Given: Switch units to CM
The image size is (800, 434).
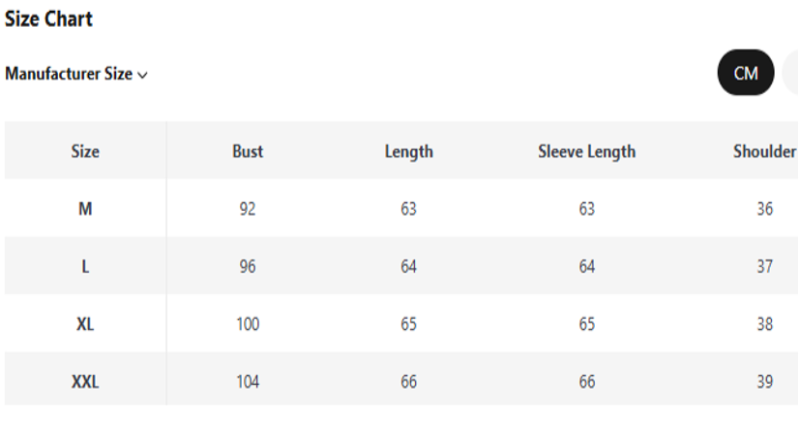Looking at the screenshot, I should pyautogui.click(x=745, y=72).
